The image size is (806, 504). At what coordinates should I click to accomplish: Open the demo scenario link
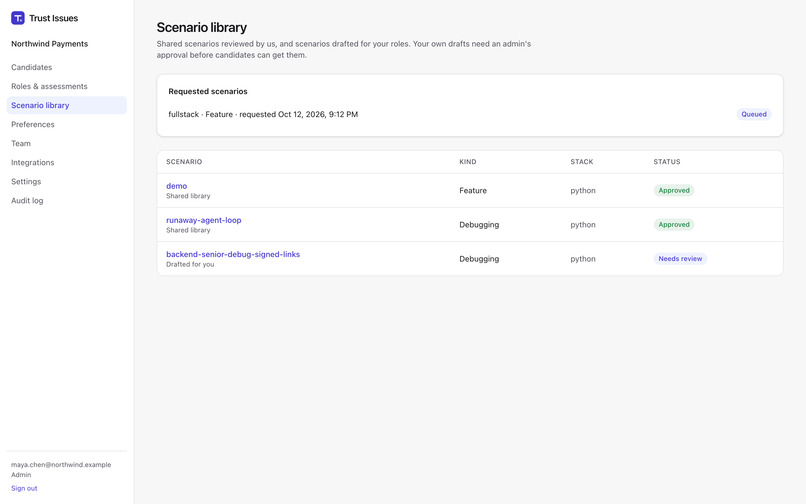(x=176, y=186)
